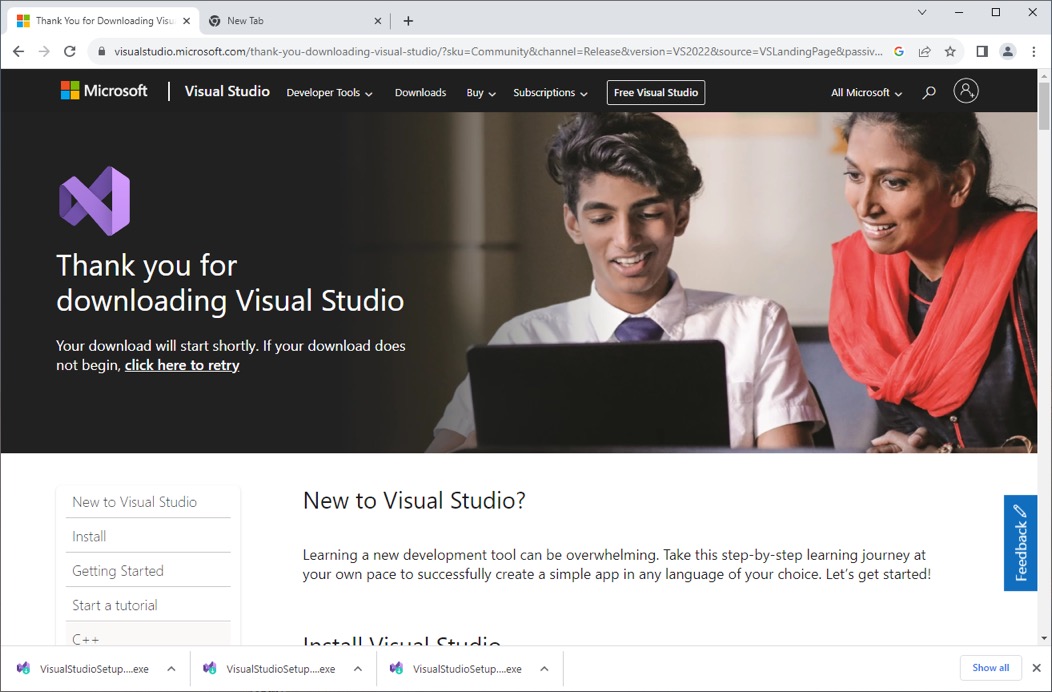Expand the Developer Tools dropdown

(329, 93)
